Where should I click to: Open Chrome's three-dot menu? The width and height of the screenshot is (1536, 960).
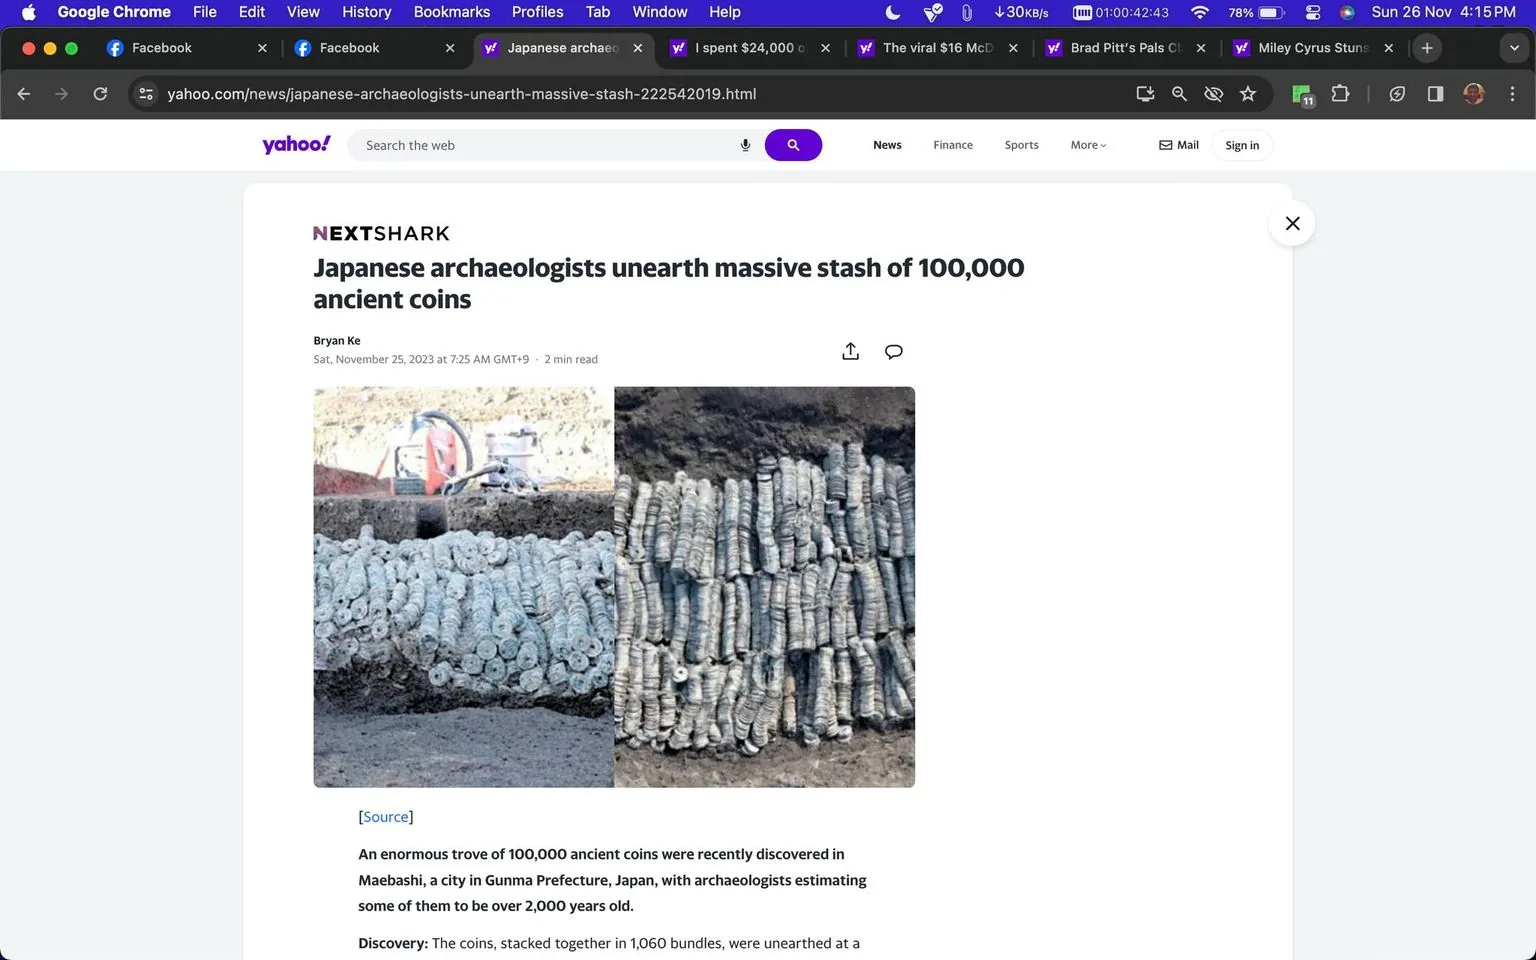(1513, 93)
